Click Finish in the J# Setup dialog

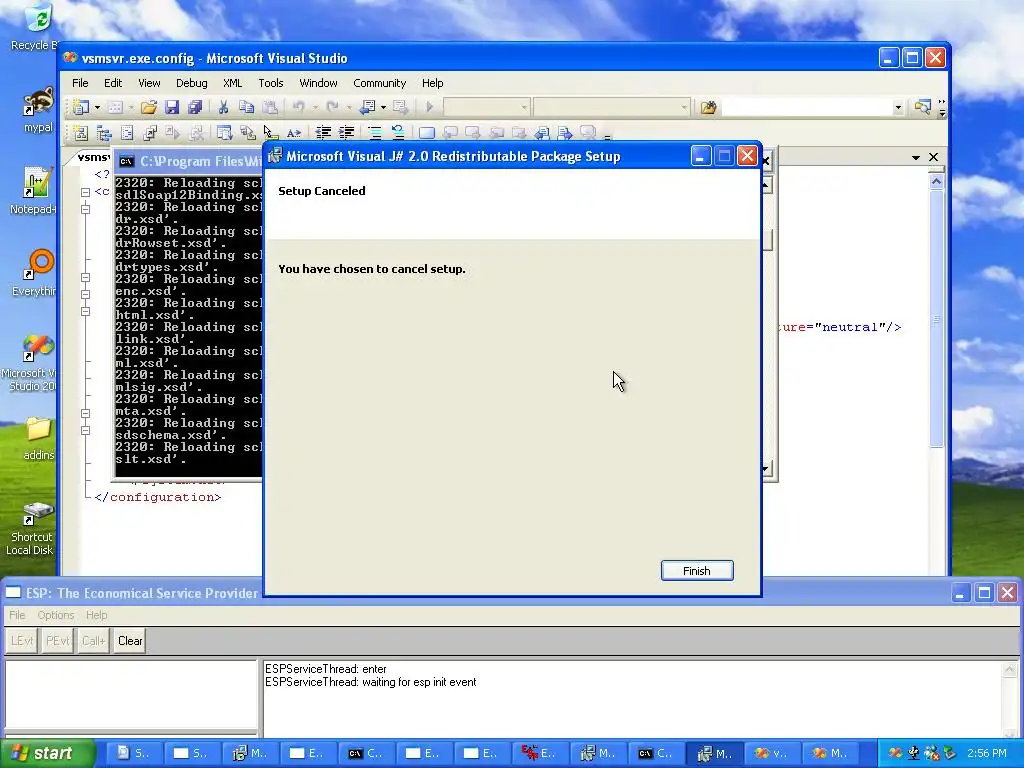coord(697,571)
